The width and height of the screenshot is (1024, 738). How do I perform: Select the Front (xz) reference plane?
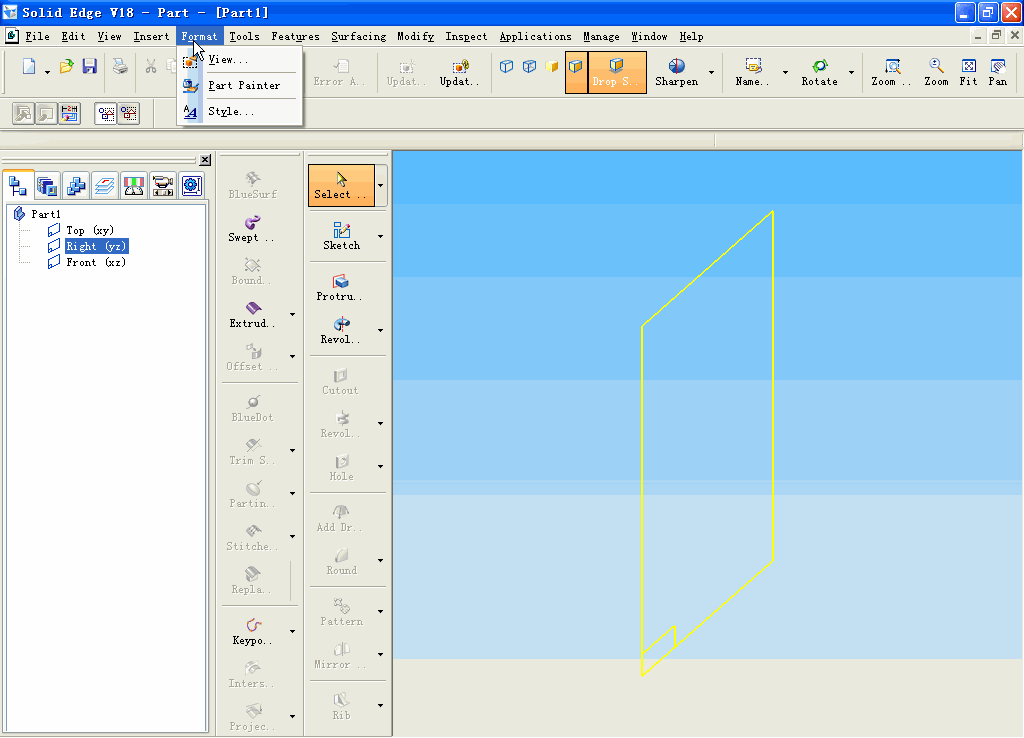88,263
